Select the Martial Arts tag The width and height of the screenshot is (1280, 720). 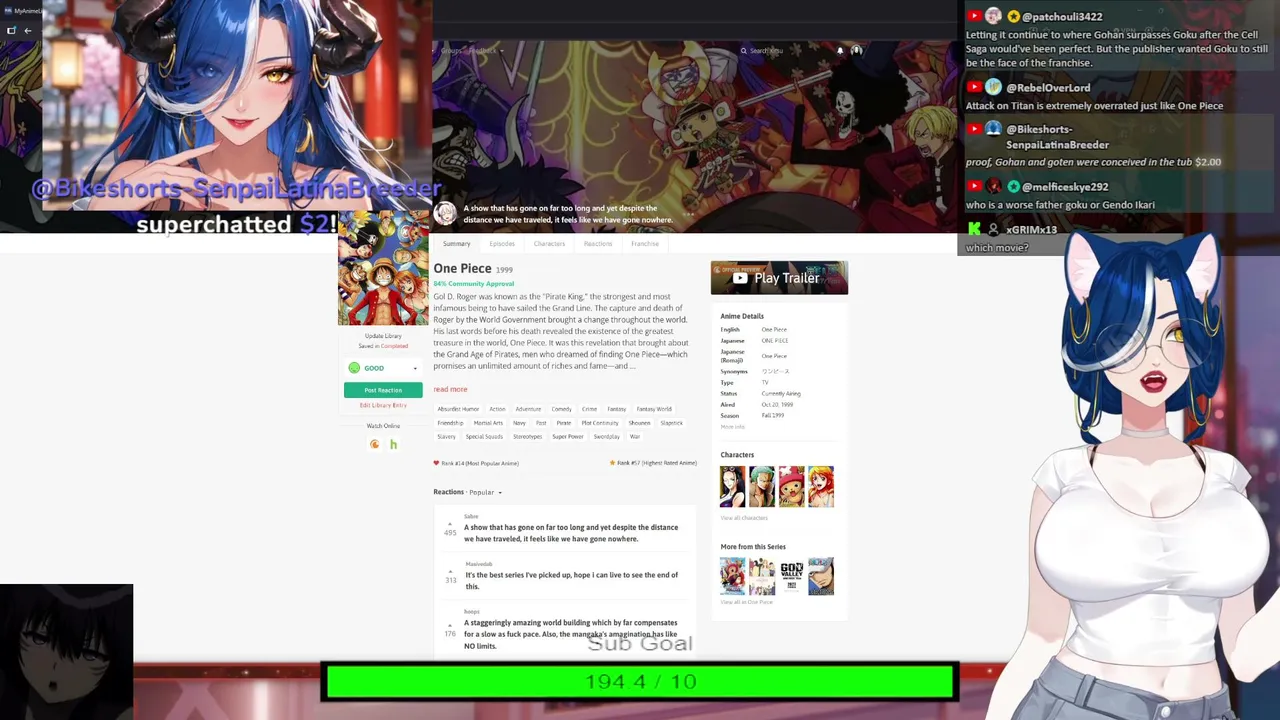pyautogui.click(x=488, y=423)
